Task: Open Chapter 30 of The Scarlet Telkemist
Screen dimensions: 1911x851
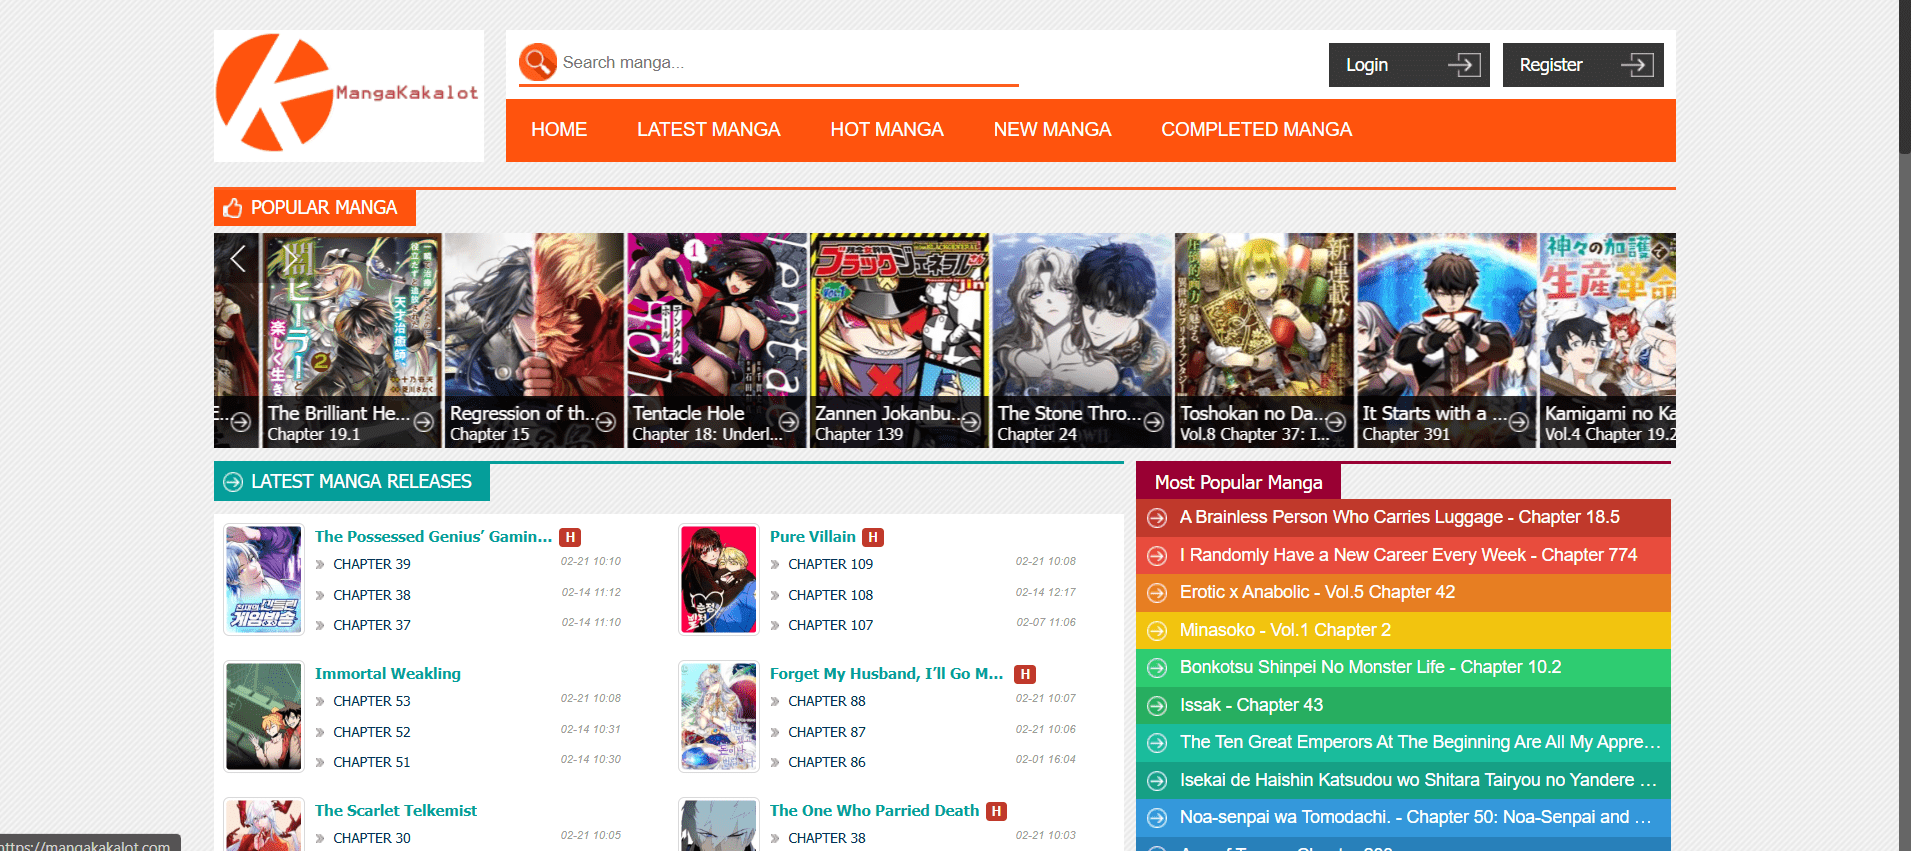Action: coord(372,838)
